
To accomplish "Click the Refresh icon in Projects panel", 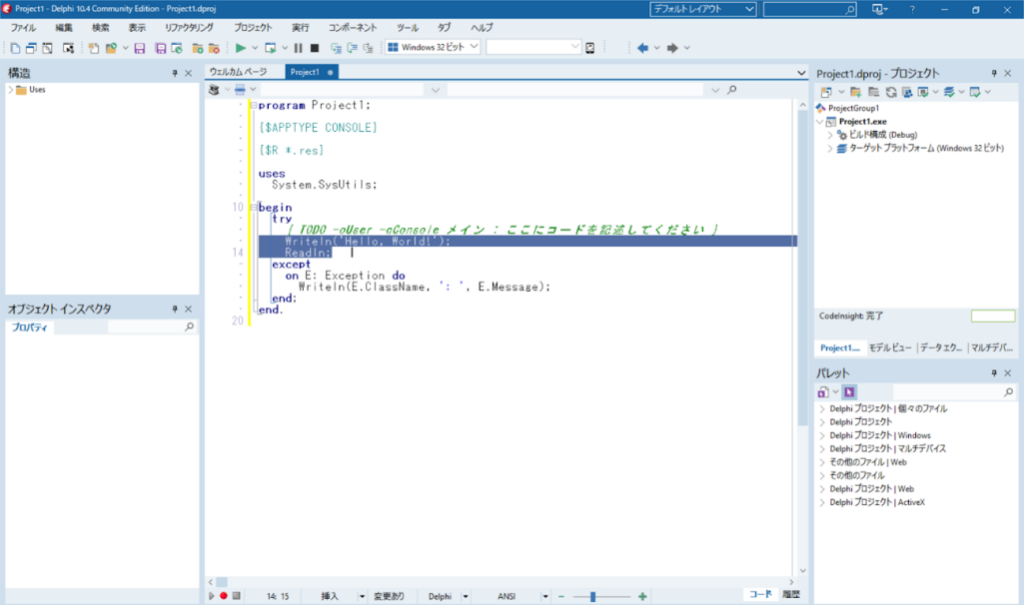I will tap(889, 92).
